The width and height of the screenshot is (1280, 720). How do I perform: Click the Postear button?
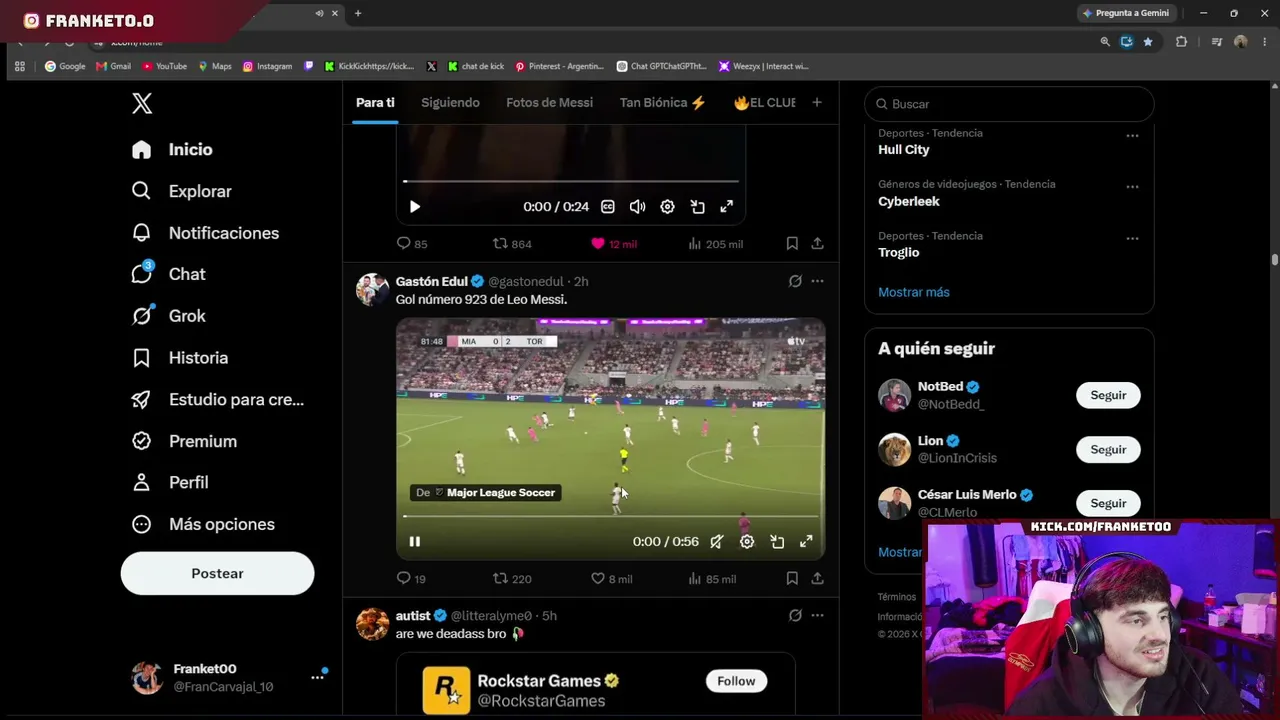(217, 573)
